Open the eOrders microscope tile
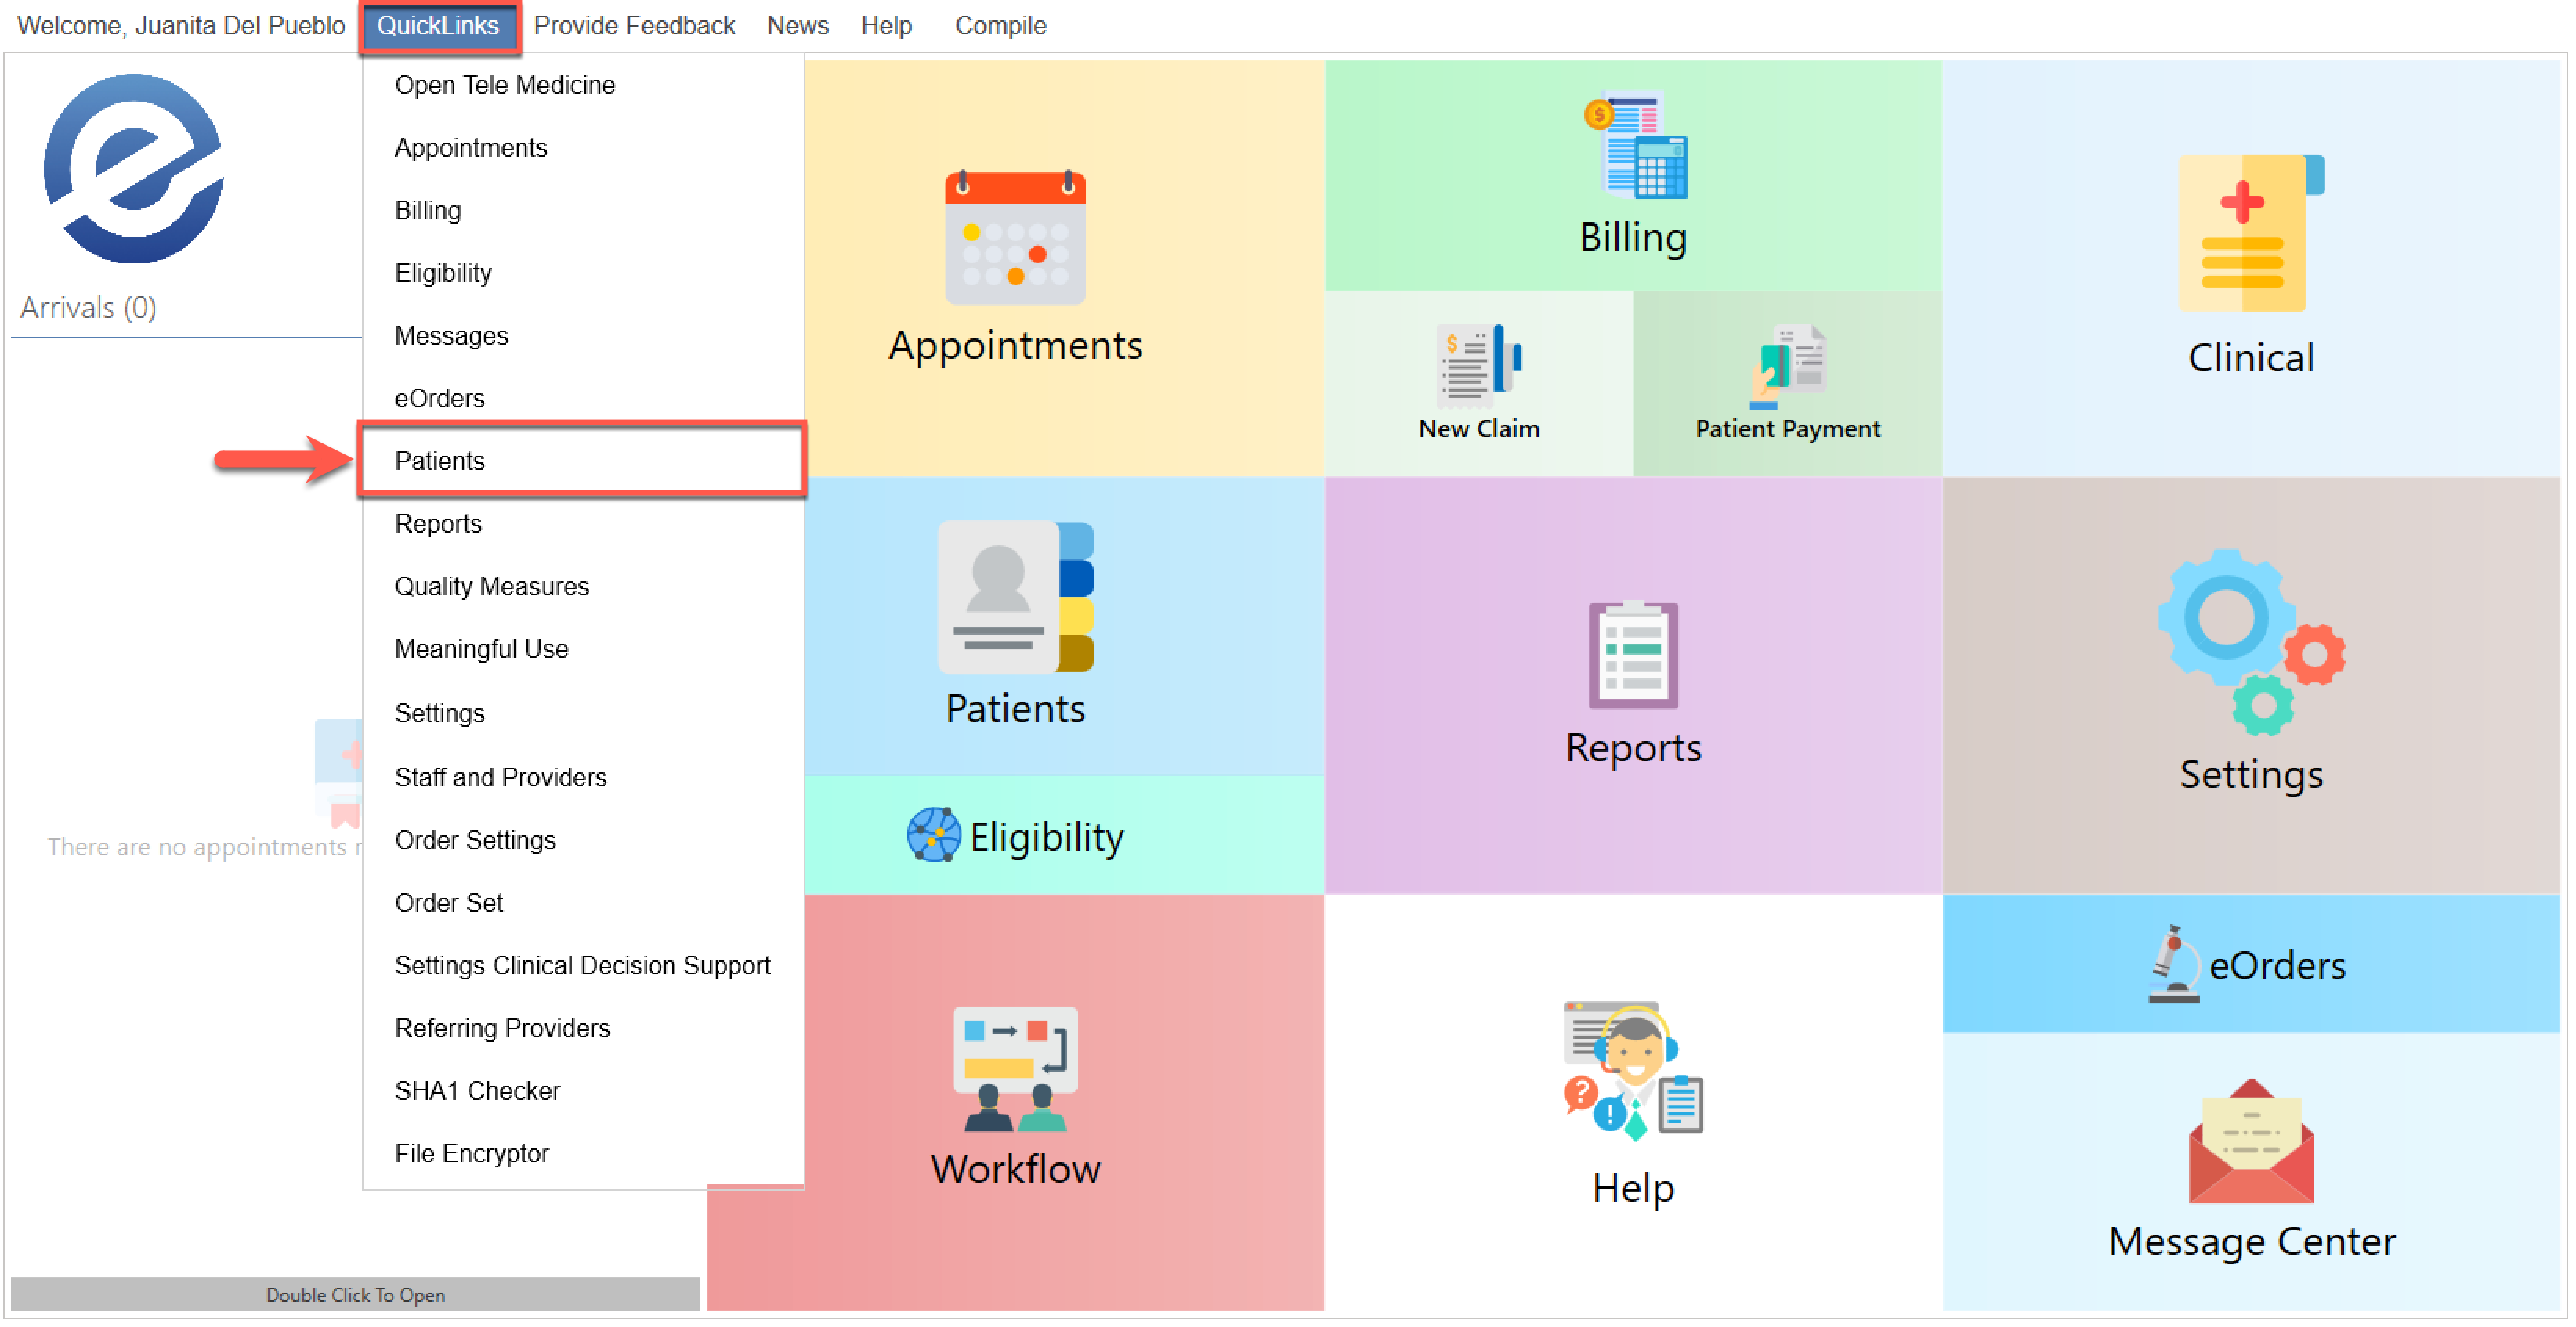The width and height of the screenshot is (2576, 1327). pyautogui.click(x=2174, y=964)
